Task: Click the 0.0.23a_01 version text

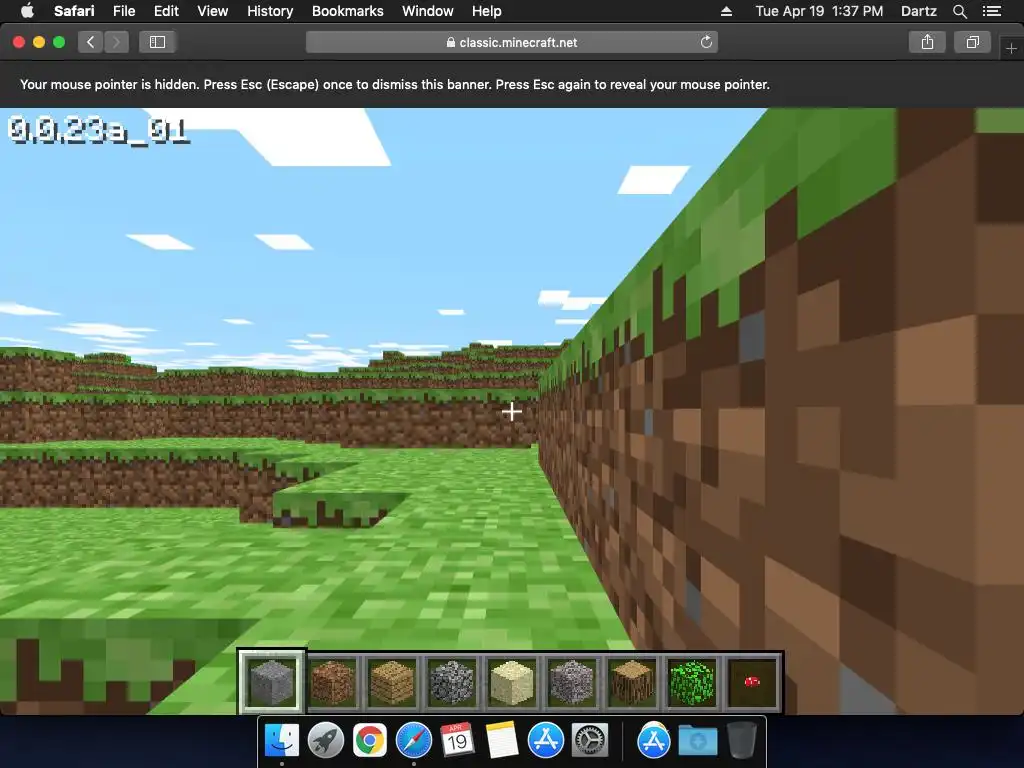Action: coord(99,131)
